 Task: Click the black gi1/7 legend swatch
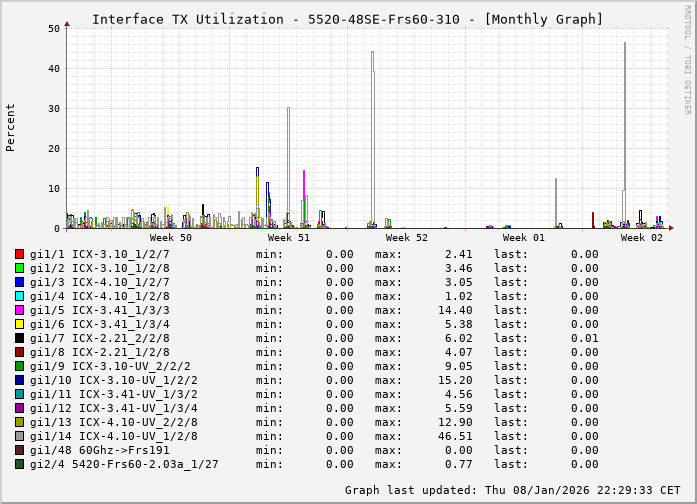[20, 338]
